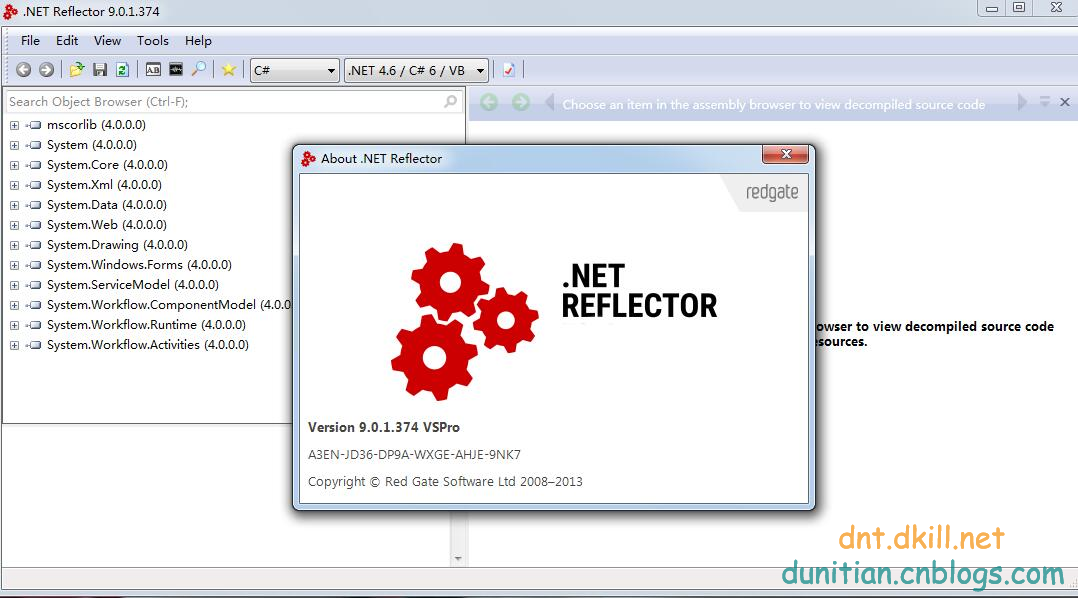Viewport: 1078px width, 598px height.
Task: Click the System.Xml assembly icon
Action: tap(34, 185)
